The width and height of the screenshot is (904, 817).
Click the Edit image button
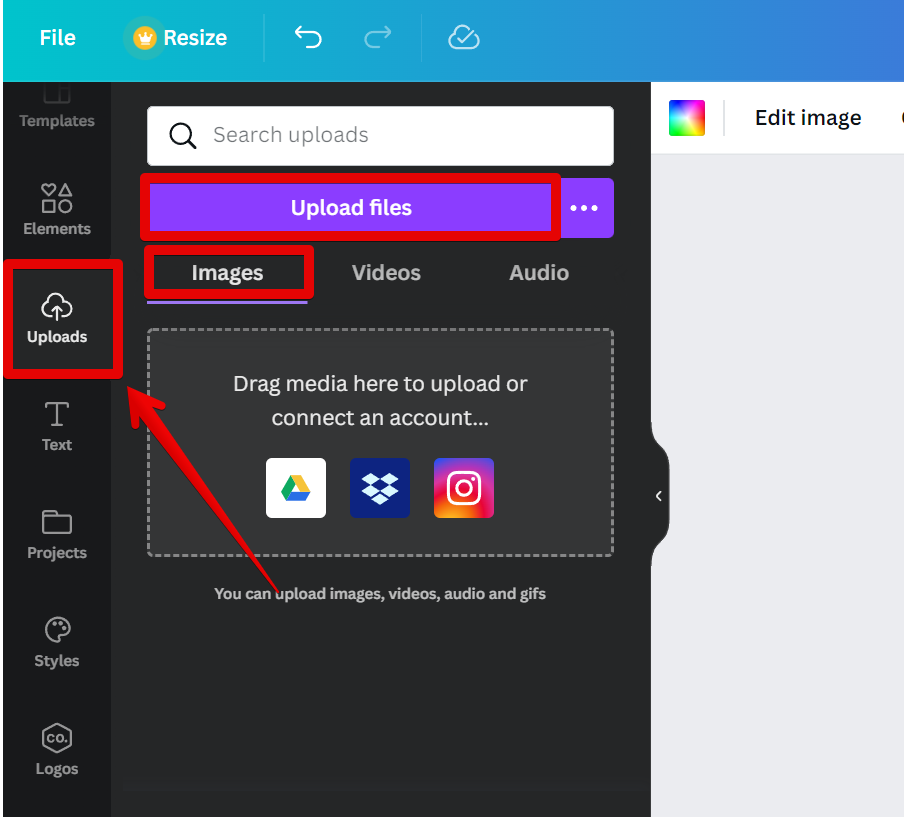tap(808, 118)
